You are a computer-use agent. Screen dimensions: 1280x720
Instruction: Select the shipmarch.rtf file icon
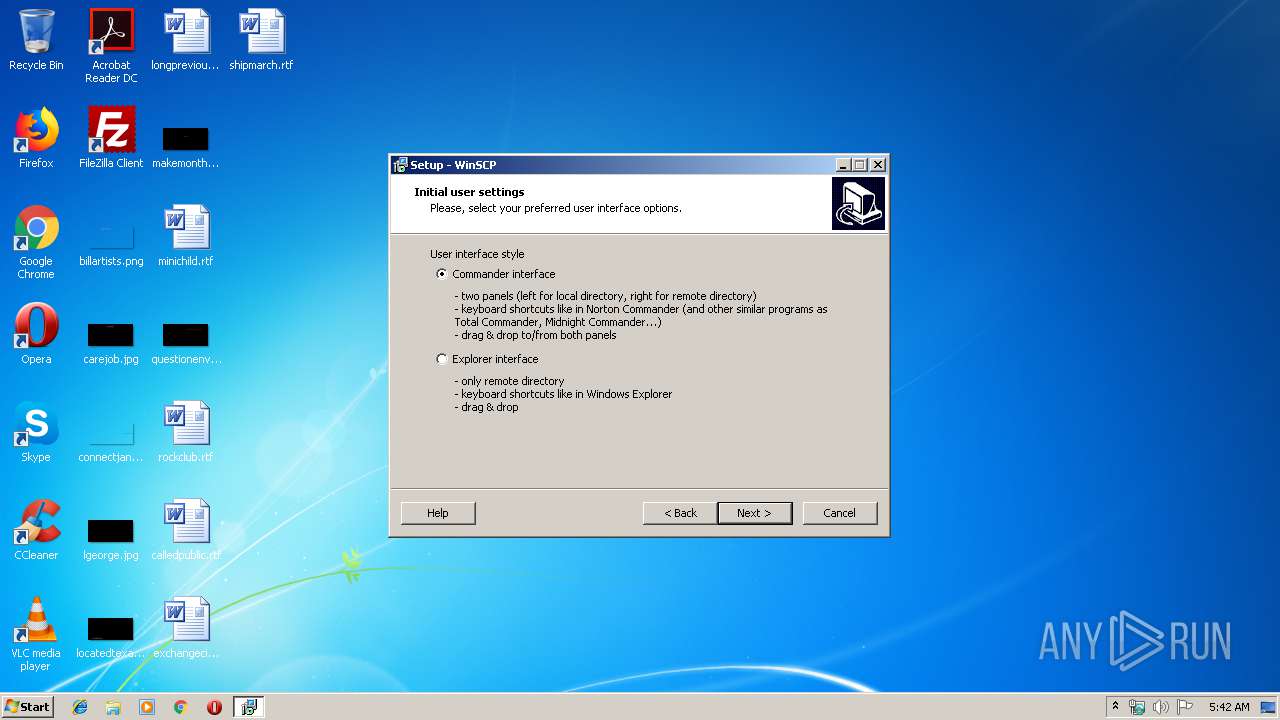(x=261, y=40)
